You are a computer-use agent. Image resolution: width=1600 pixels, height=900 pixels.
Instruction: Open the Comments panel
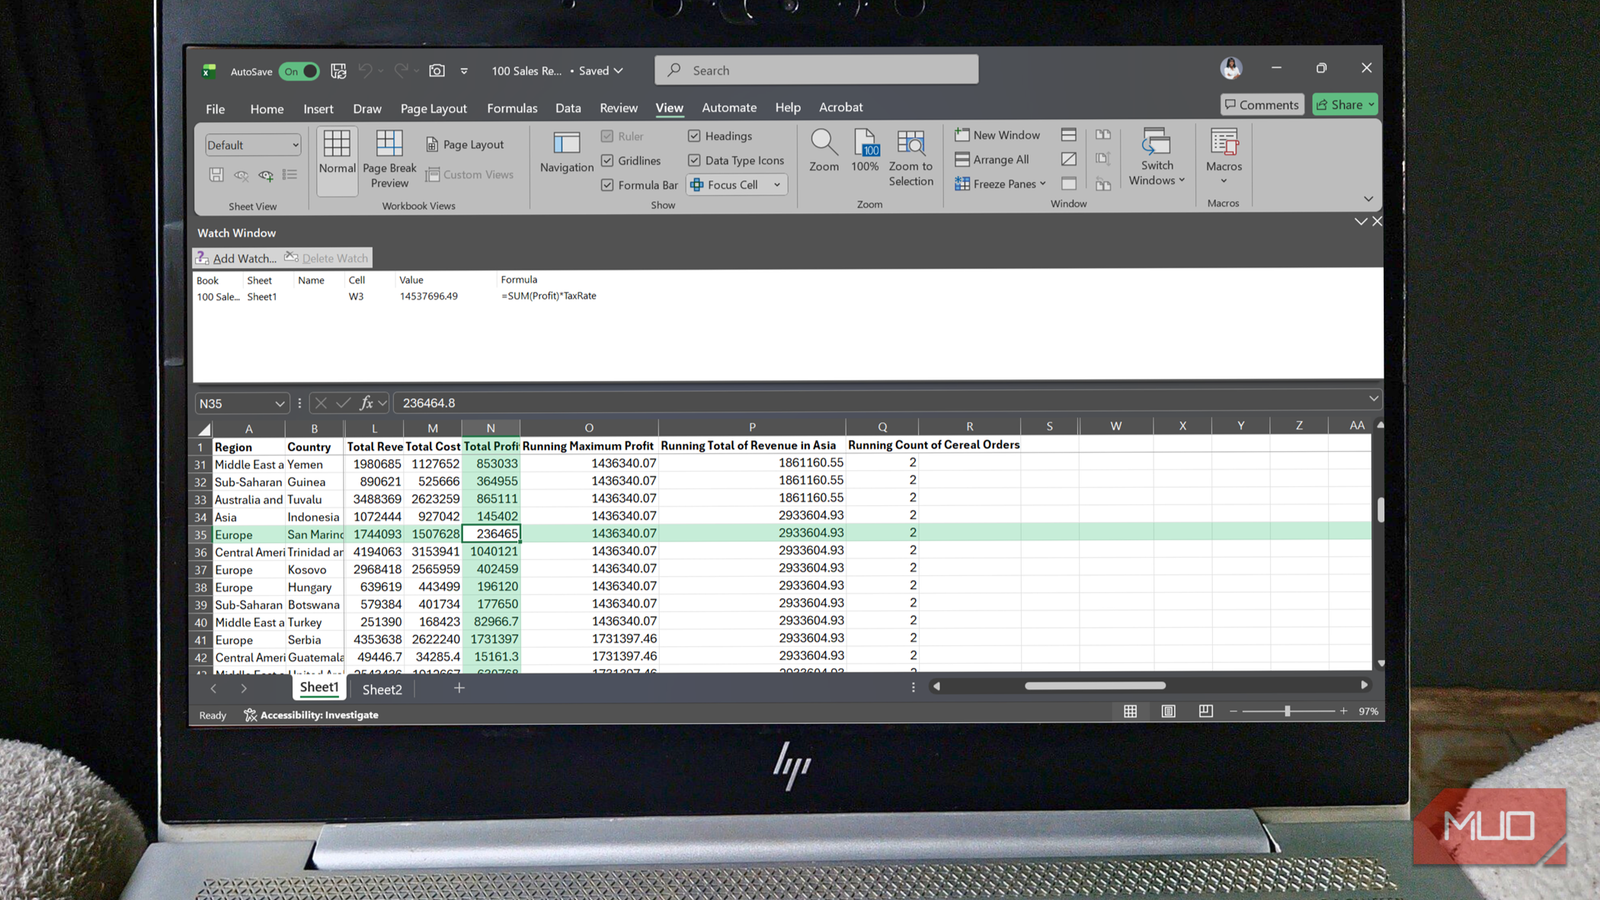click(x=1261, y=104)
